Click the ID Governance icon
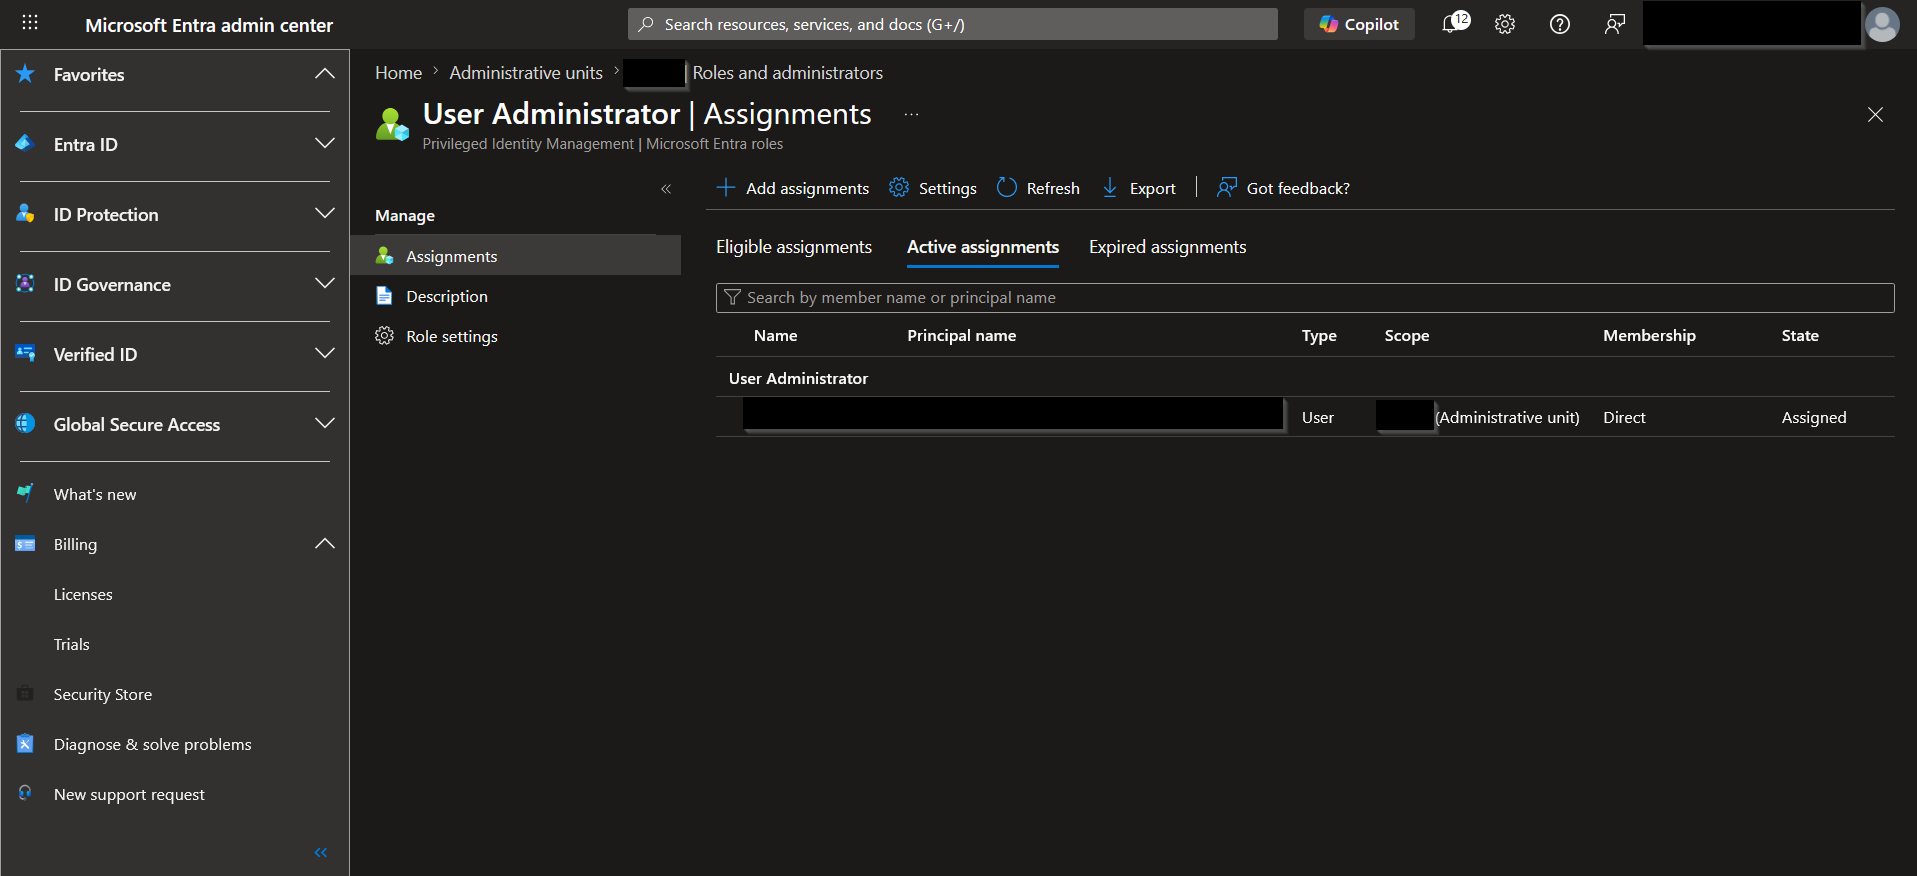 [x=26, y=283]
